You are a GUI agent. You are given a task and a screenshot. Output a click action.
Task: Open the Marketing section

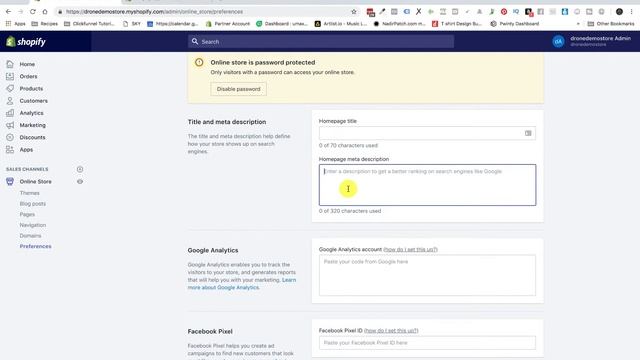tap(33, 125)
